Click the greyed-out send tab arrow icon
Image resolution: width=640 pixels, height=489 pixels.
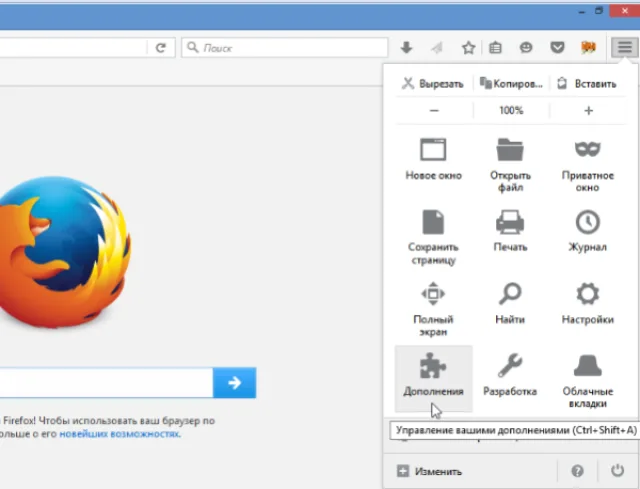point(437,48)
